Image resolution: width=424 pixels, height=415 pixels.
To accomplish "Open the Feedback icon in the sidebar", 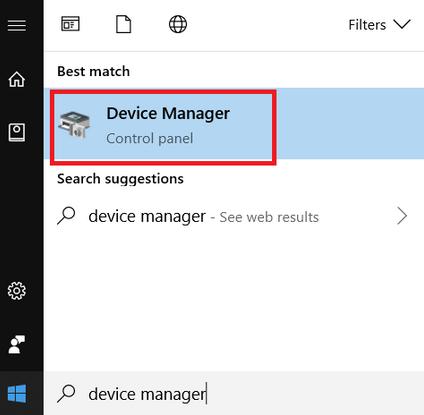I will point(17,344).
